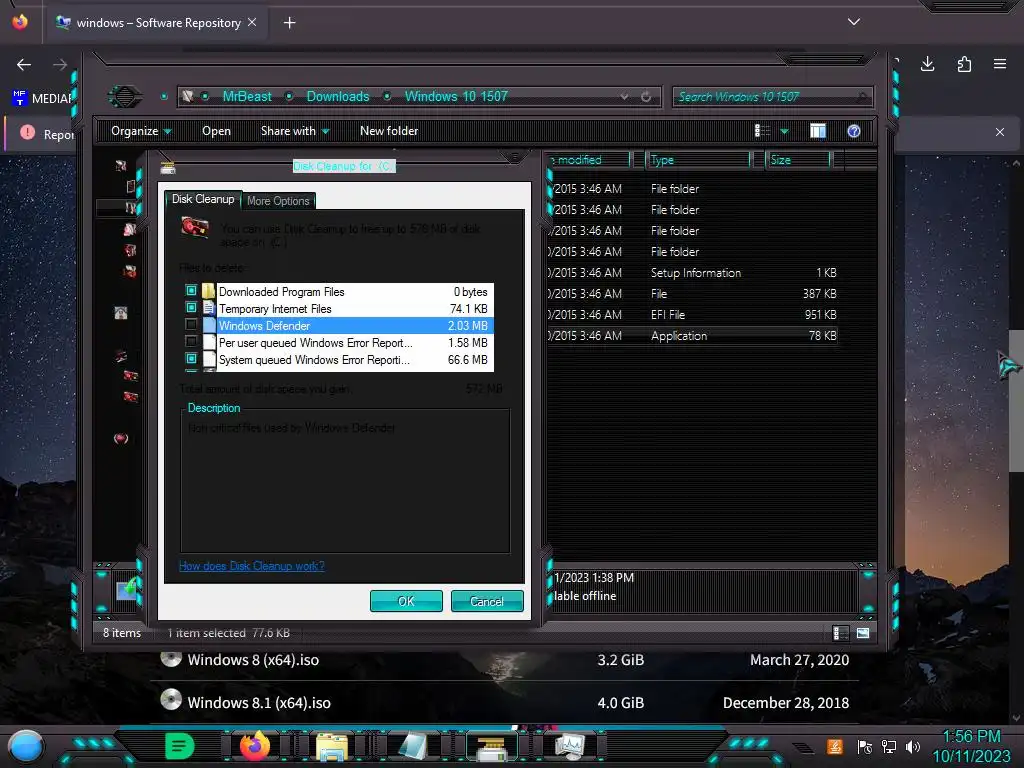
Task: Change the Explorer view layout icon
Action: pyautogui.click(x=762, y=131)
